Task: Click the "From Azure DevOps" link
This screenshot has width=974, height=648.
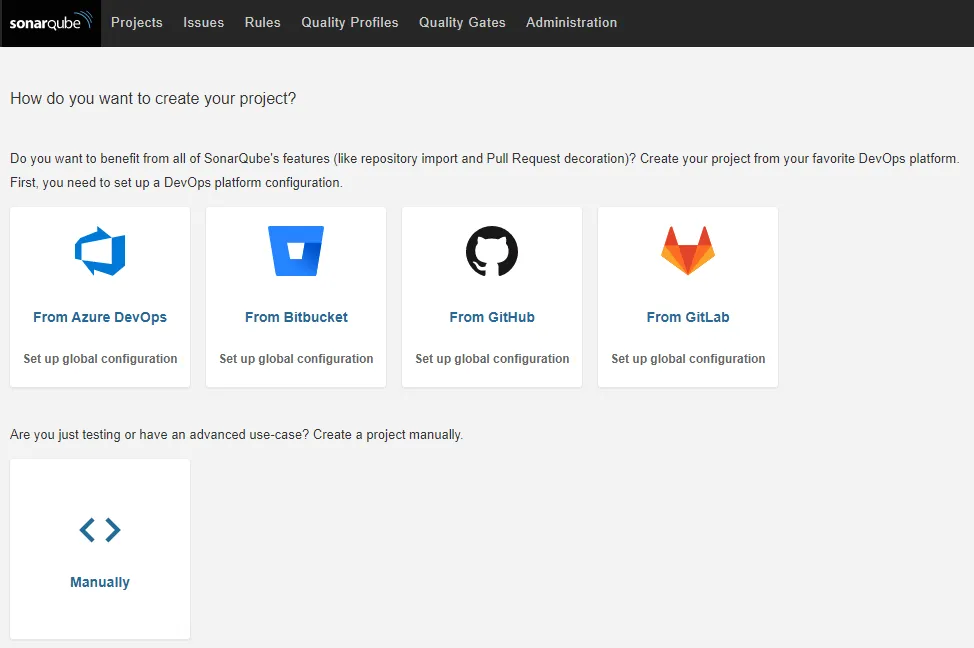Action: pyautogui.click(x=99, y=316)
